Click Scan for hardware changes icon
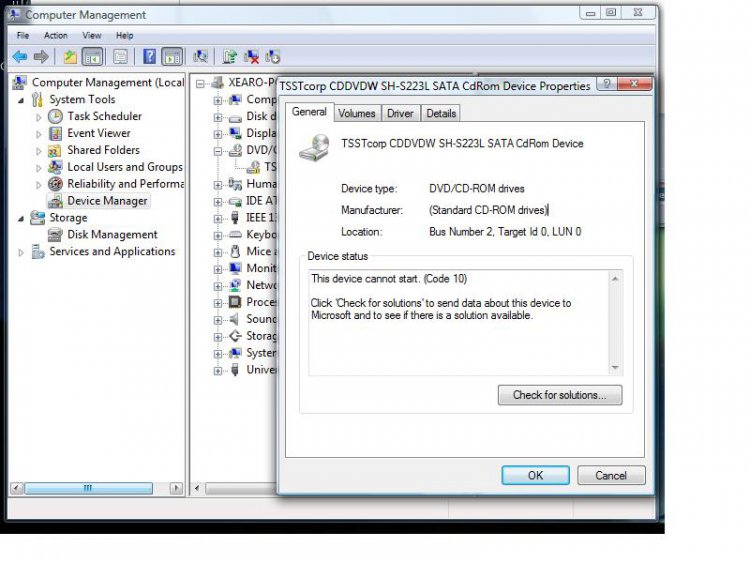 (200, 57)
